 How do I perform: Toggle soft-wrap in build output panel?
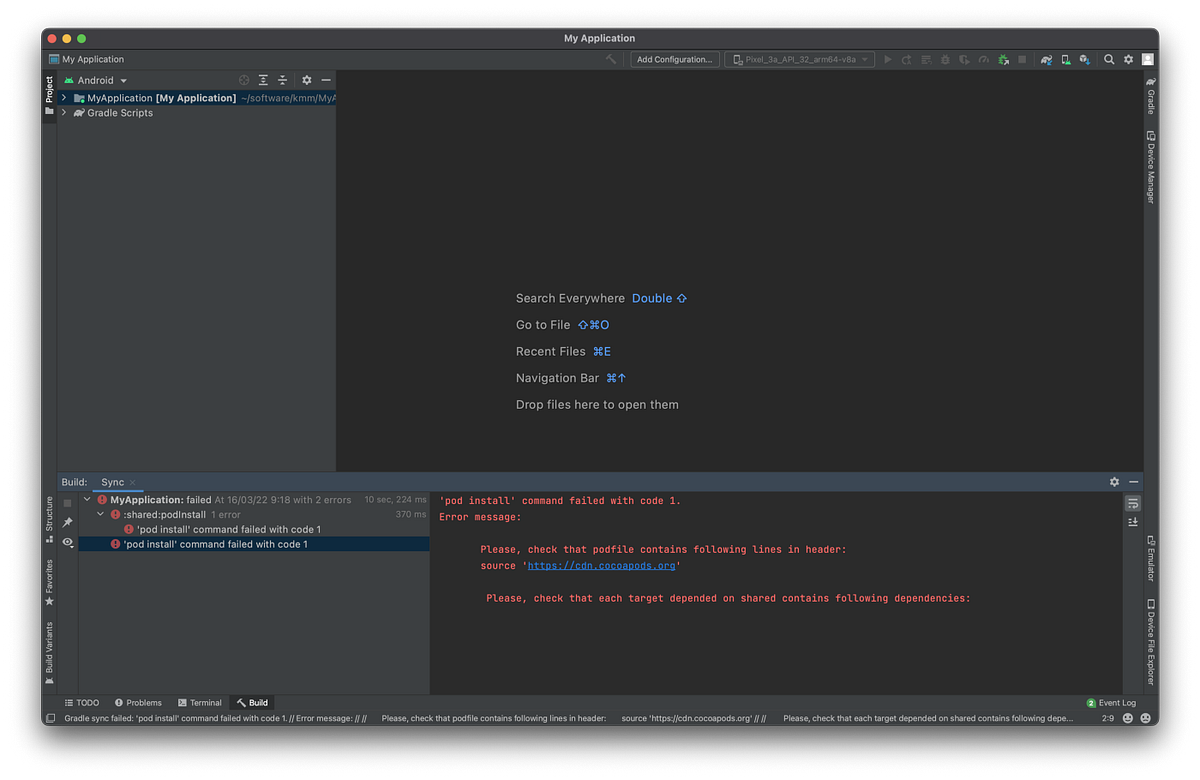click(x=1133, y=503)
